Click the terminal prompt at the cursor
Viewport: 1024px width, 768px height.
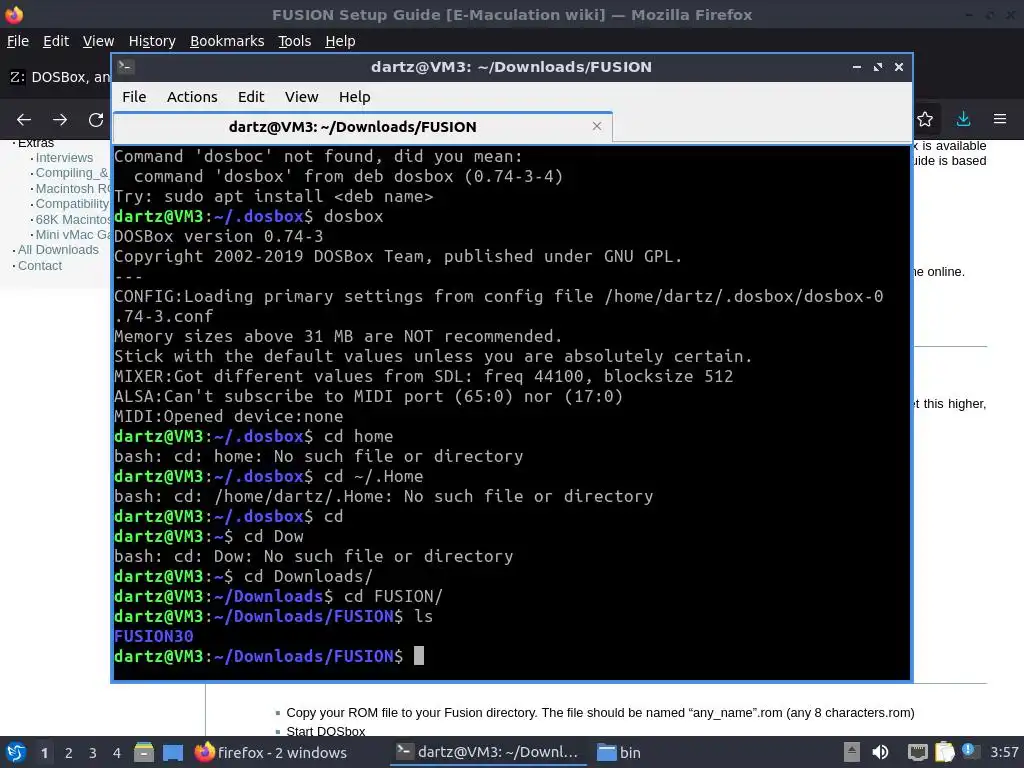point(419,656)
